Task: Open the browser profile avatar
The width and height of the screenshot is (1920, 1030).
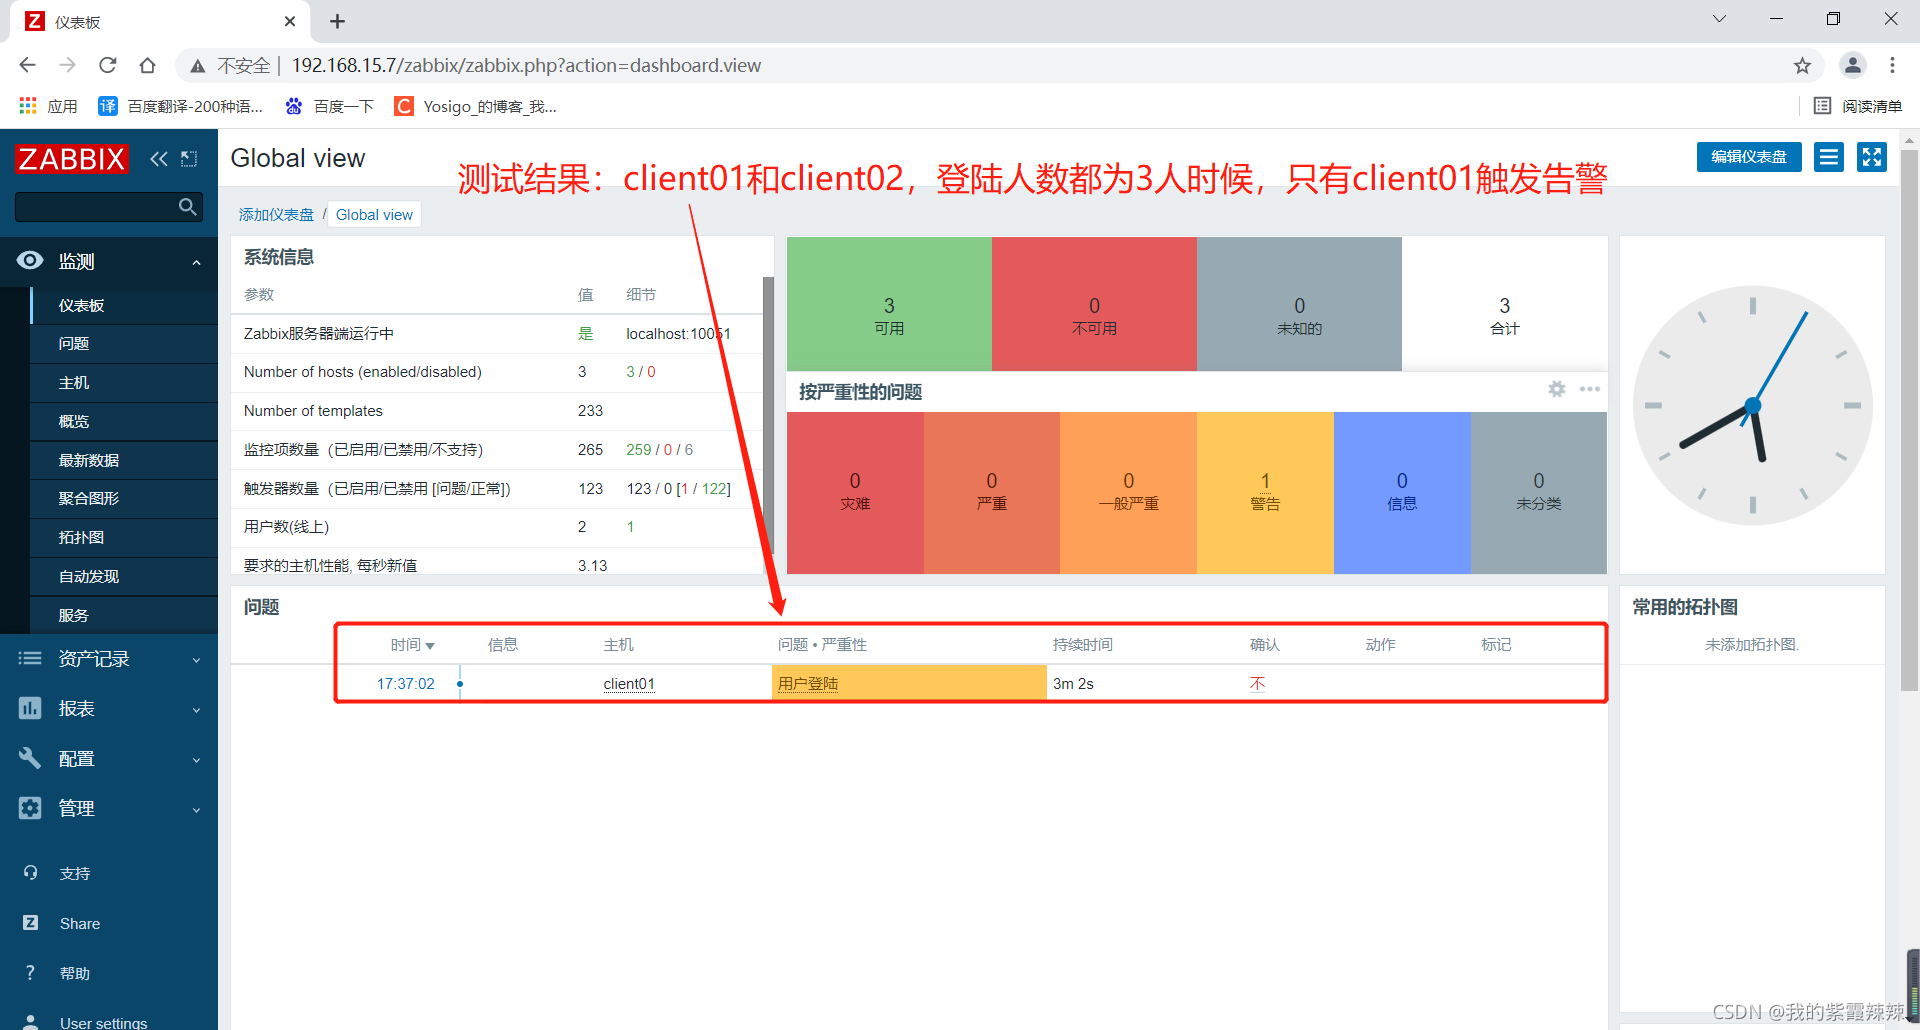Action: (1853, 66)
